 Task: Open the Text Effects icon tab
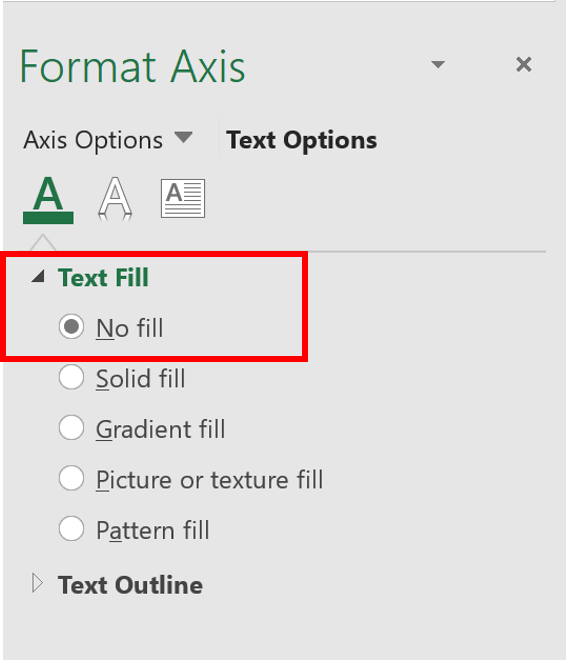pyautogui.click(x=115, y=198)
